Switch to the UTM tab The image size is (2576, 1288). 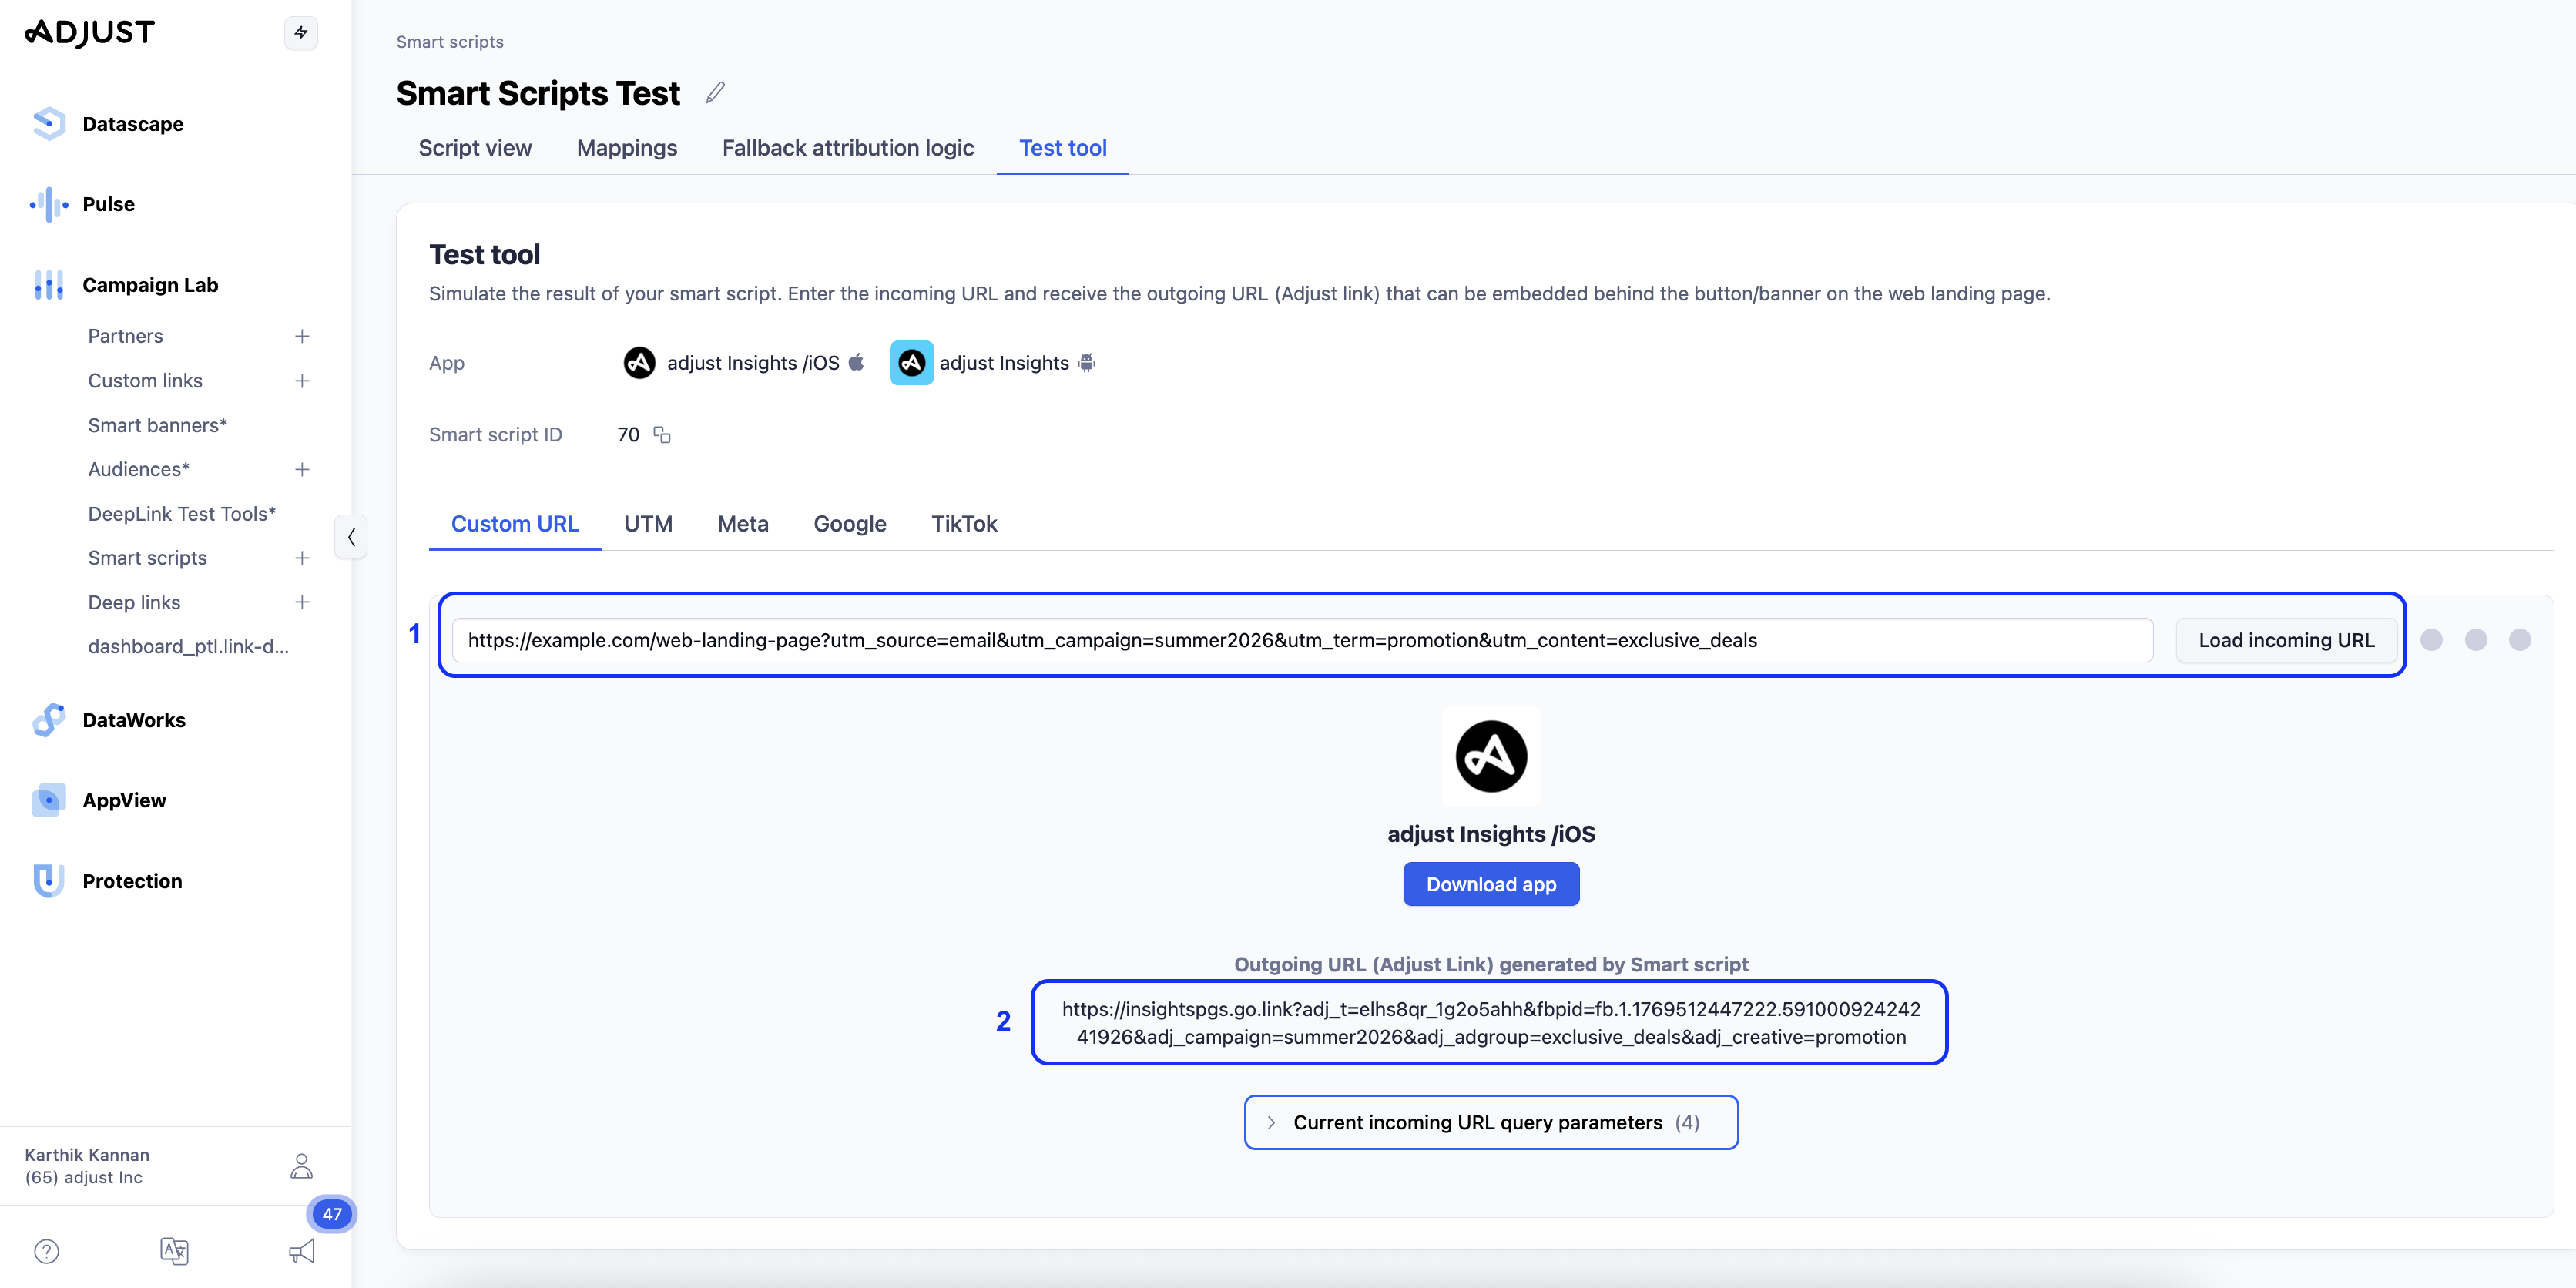(x=648, y=524)
